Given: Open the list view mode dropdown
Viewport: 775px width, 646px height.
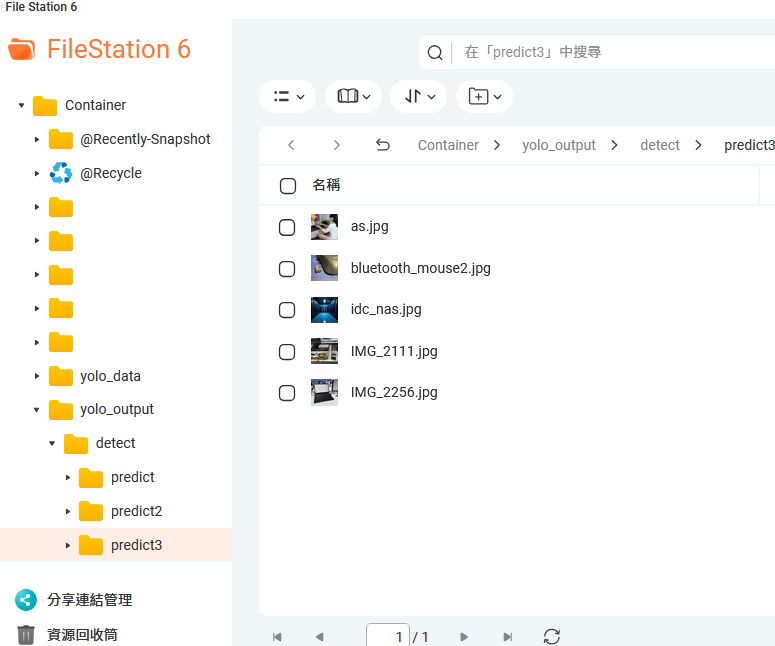Looking at the screenshot, I should pyautogui.click(x=288, y=97).
